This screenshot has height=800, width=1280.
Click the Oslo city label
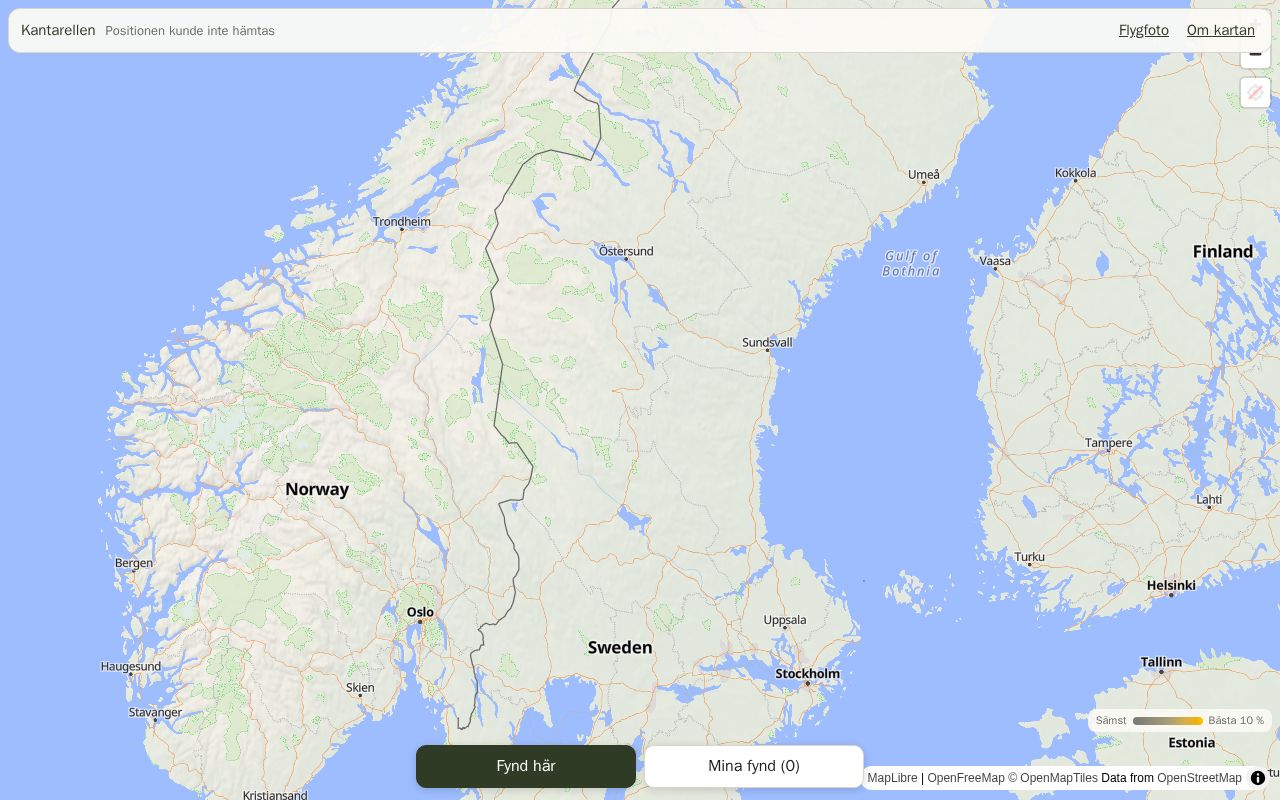420,612
